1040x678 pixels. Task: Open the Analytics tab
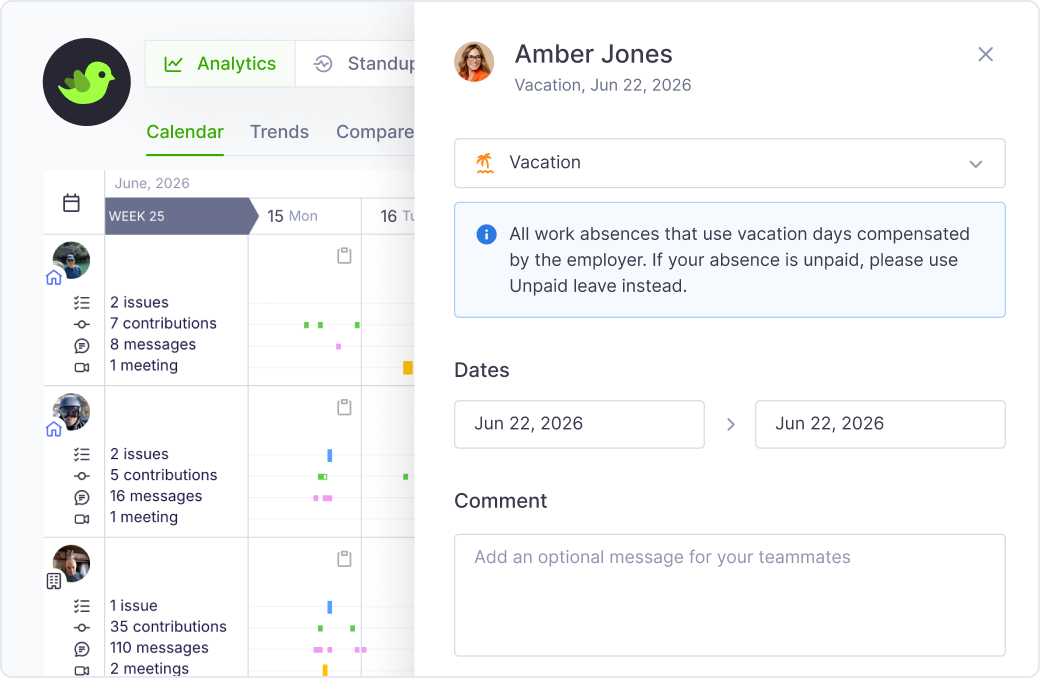(220, 64)
